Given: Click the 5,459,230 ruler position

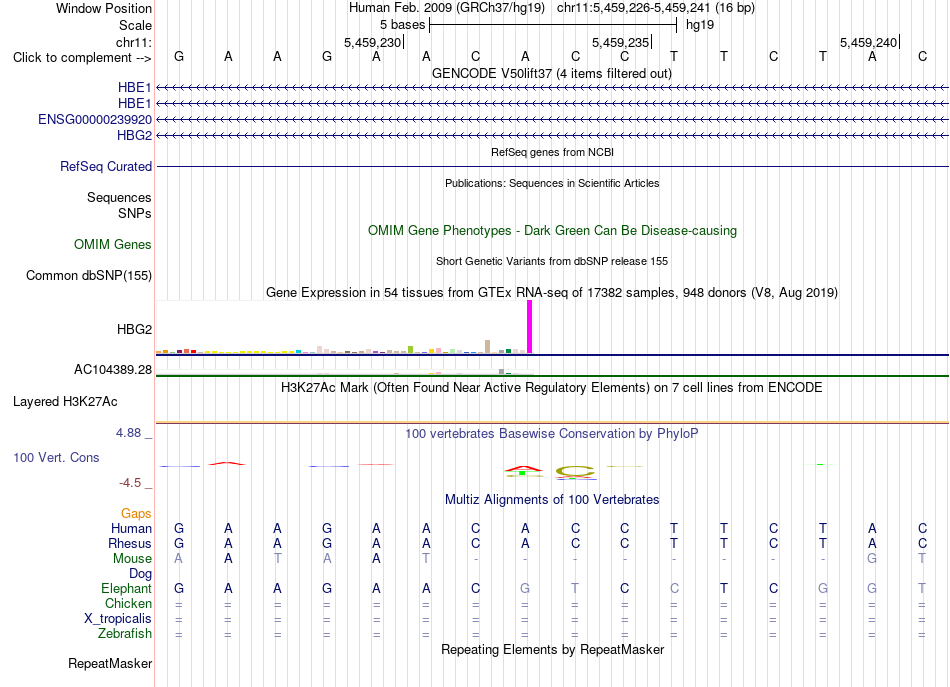Looking at the screenshot, I should point(373,42).
